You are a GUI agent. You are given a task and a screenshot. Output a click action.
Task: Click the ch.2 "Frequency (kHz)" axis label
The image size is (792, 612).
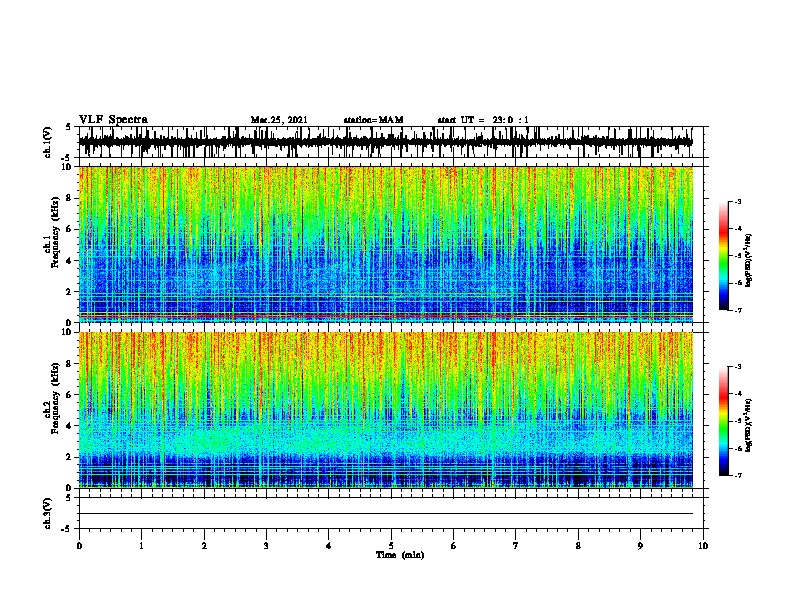pos(55,398)
